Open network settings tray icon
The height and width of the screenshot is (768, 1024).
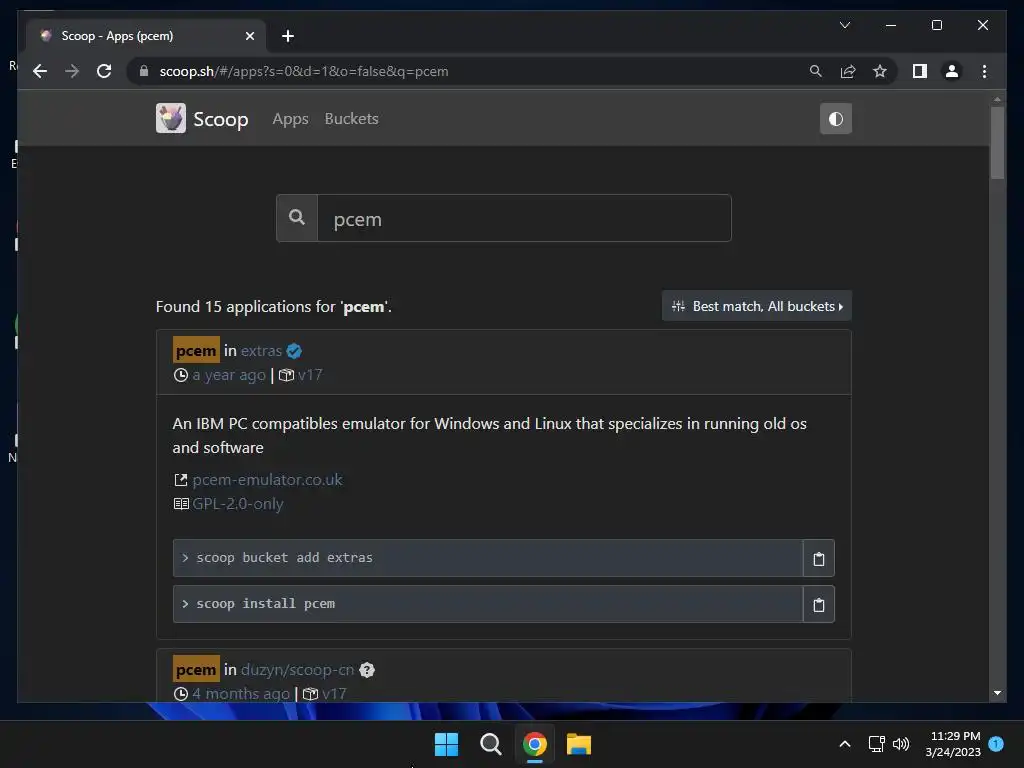876,744
